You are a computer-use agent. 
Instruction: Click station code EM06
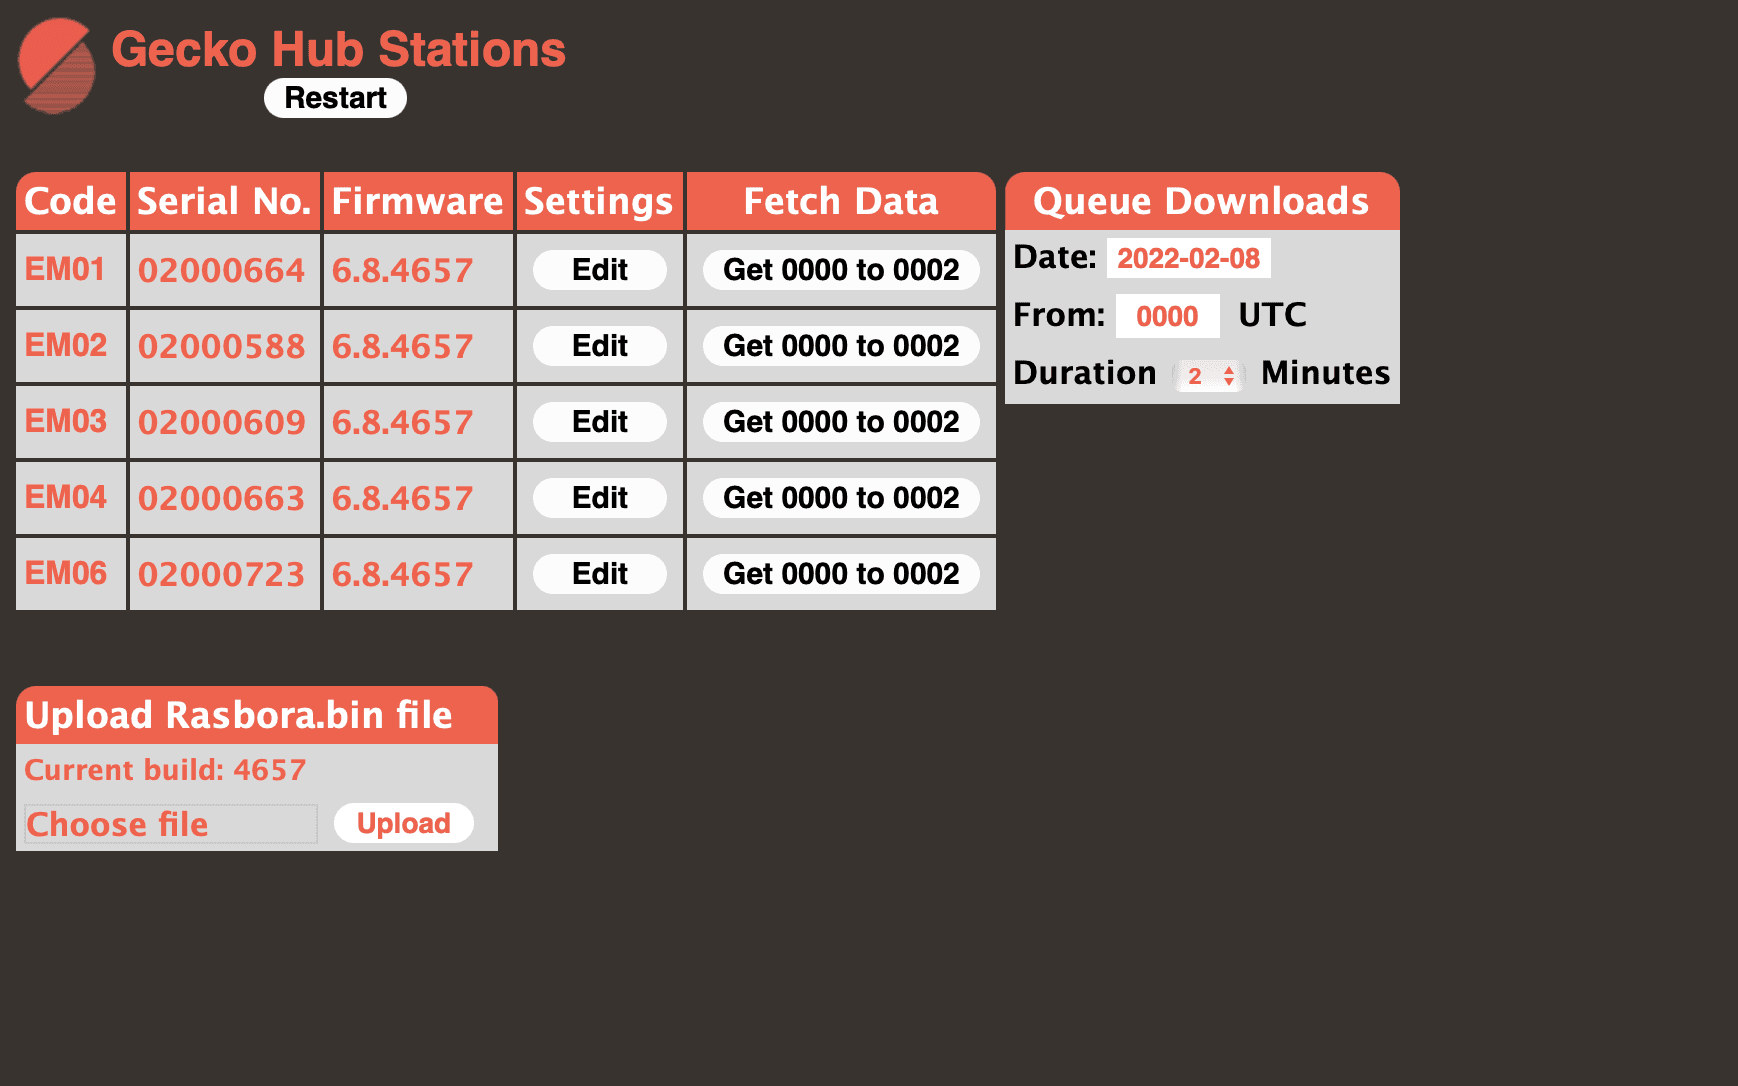tap(65, 573)
